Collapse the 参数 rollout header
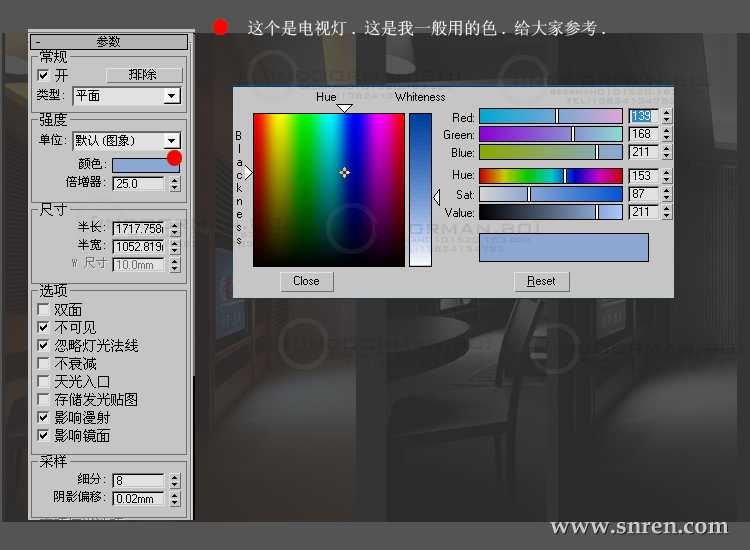This screenshot has height=550, width=750. tap(109, 42)
